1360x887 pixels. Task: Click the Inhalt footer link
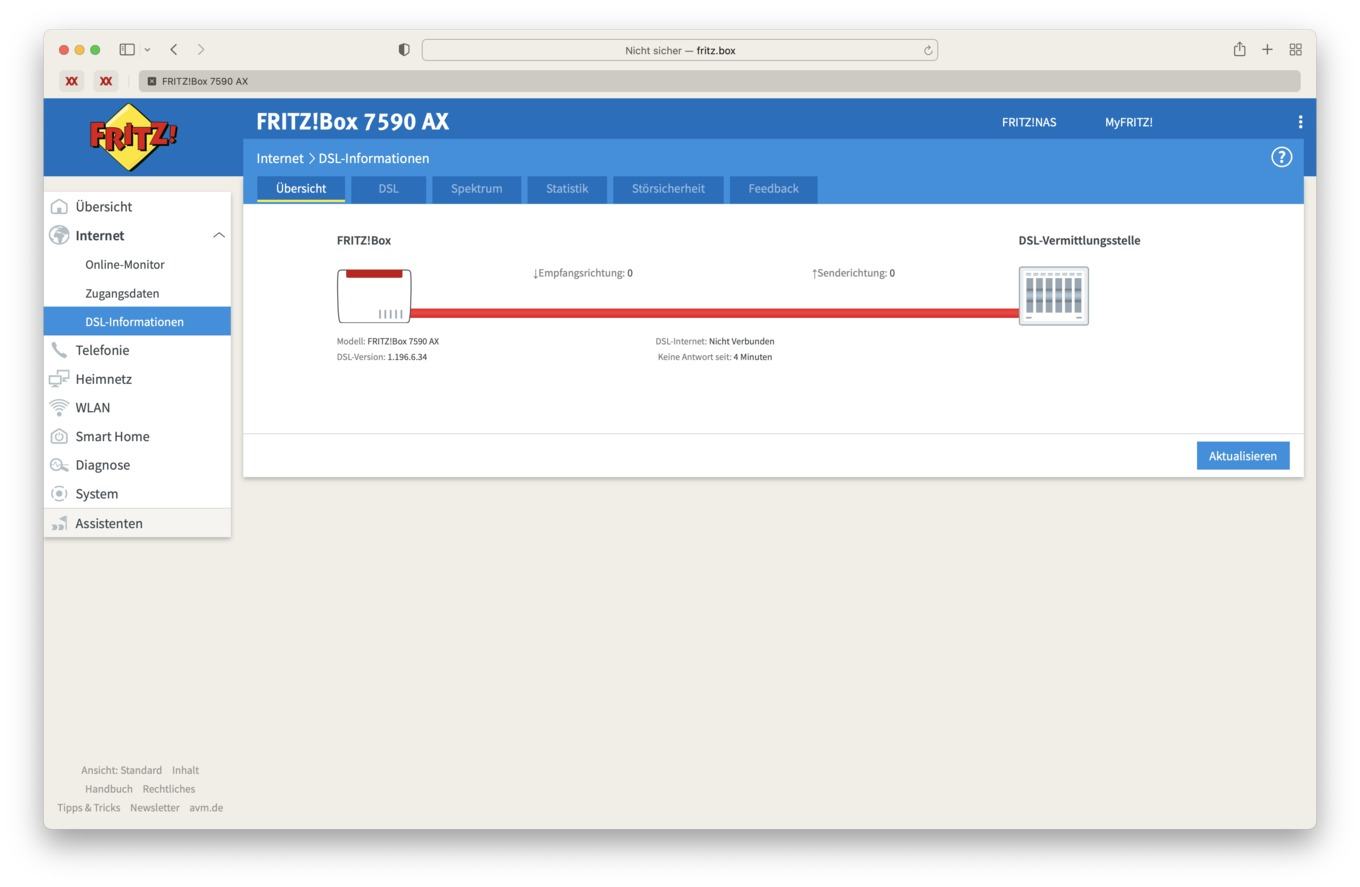coord(185,770)
